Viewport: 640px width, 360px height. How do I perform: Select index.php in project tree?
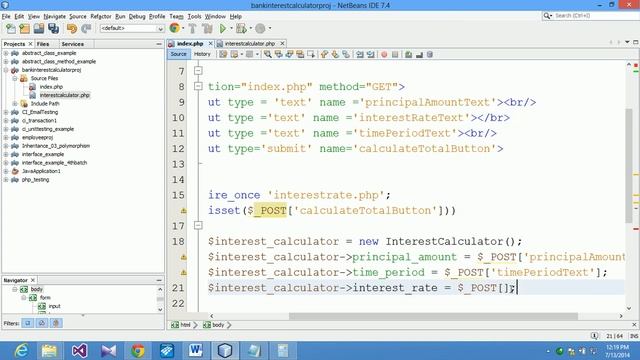(51, 87)
